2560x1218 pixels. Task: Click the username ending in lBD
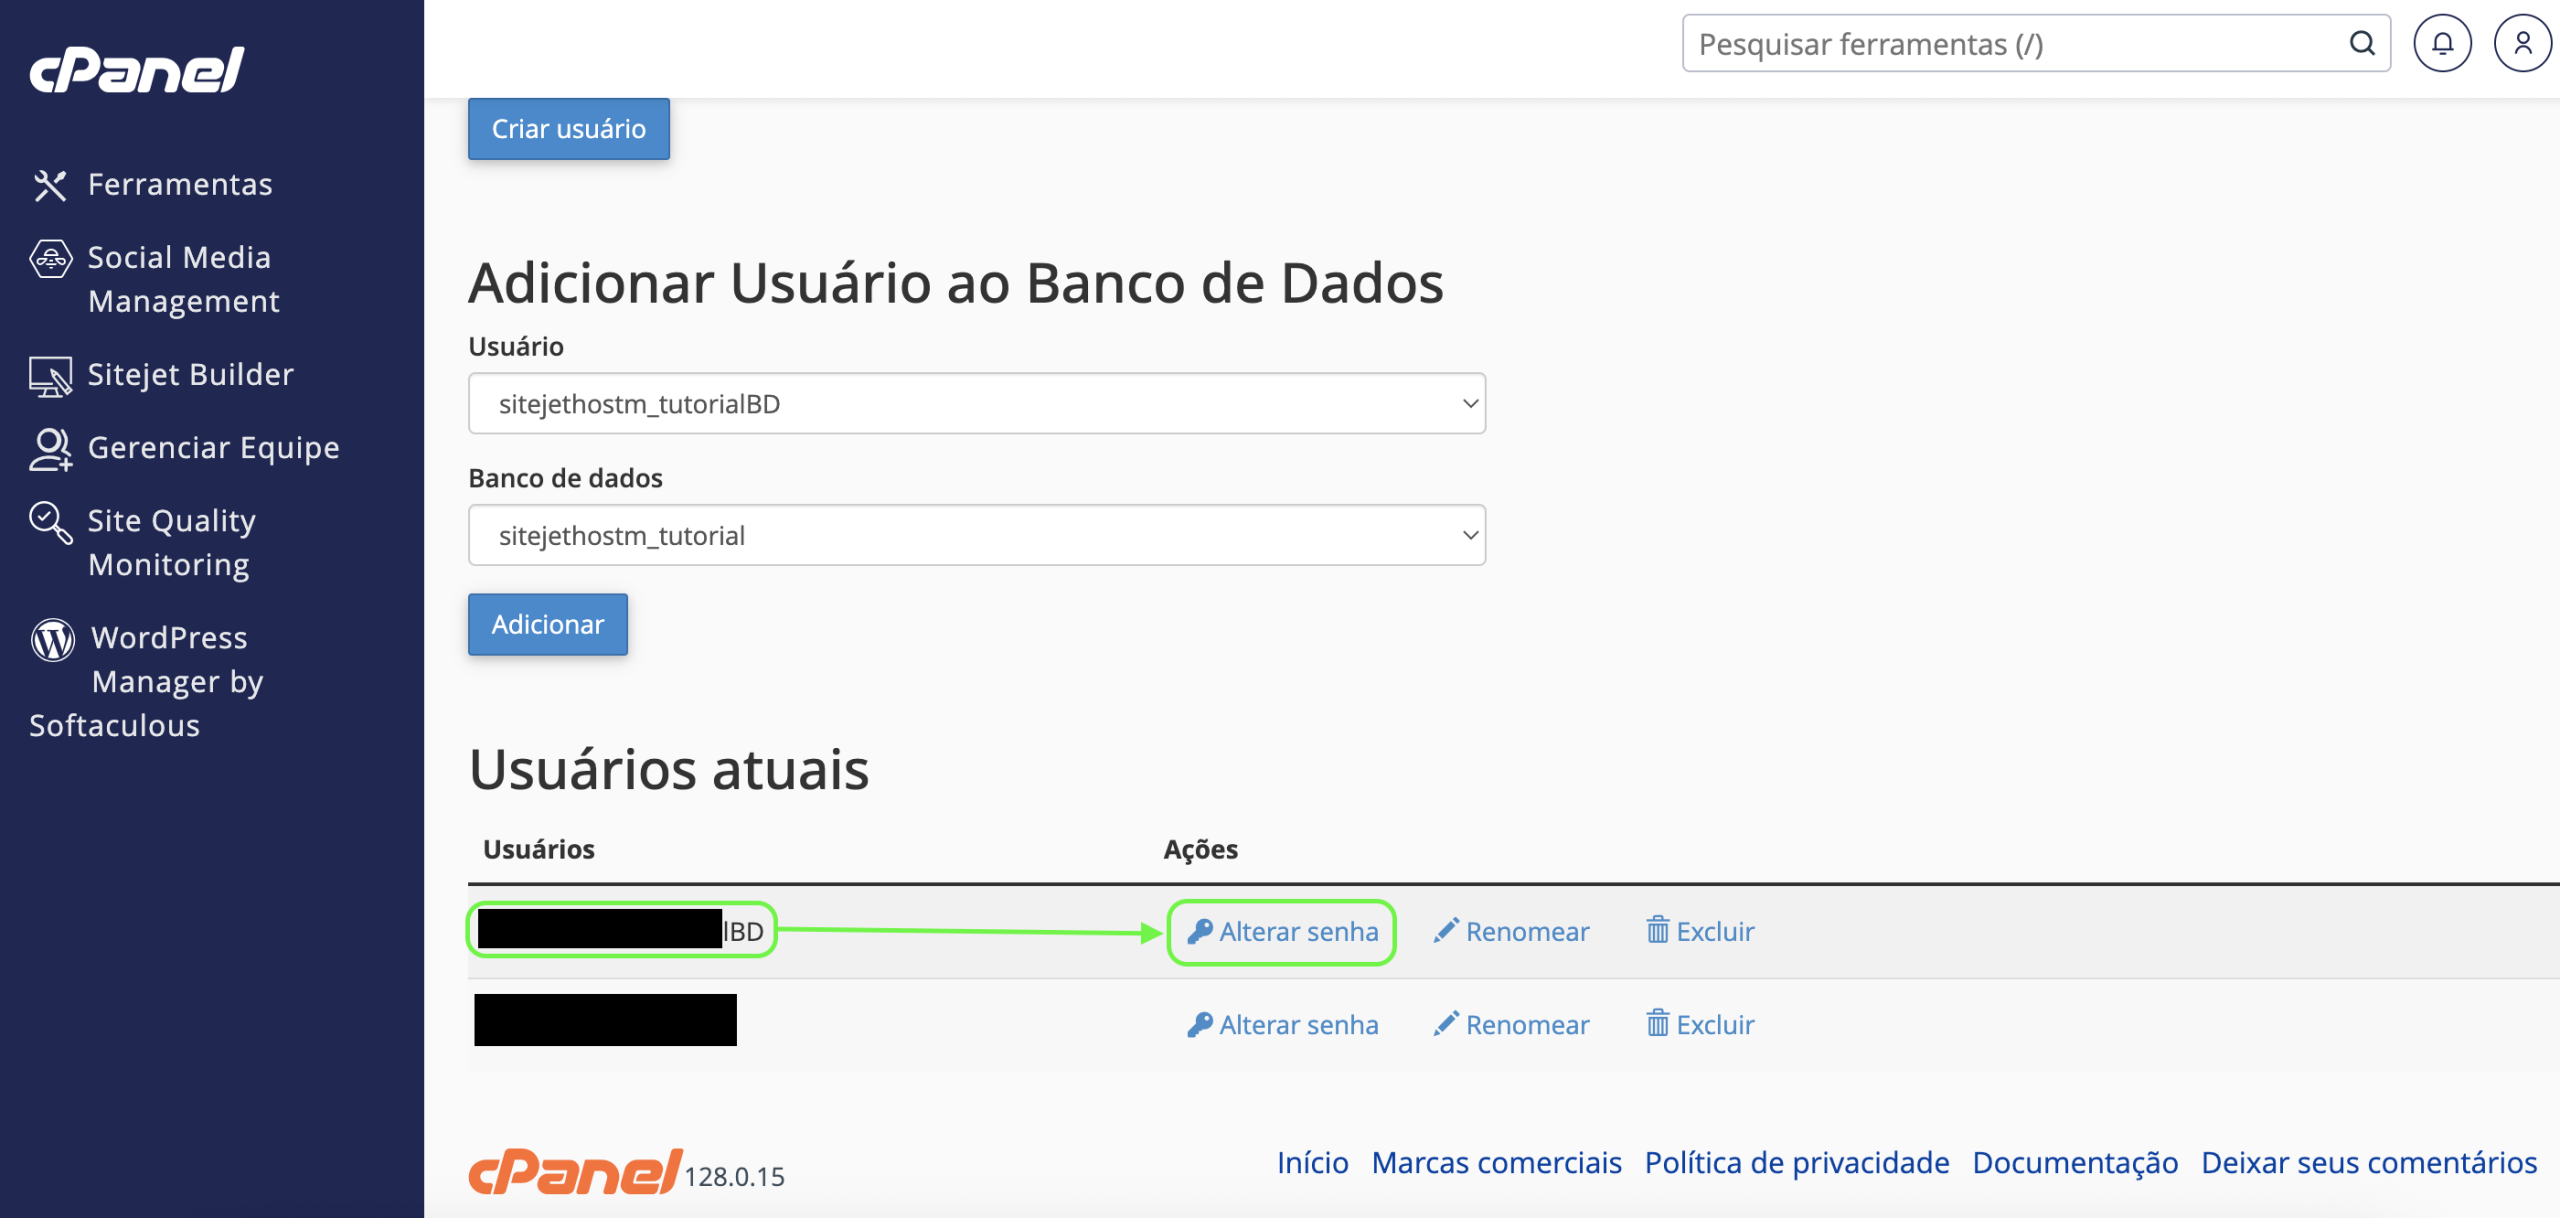[621, 931]
